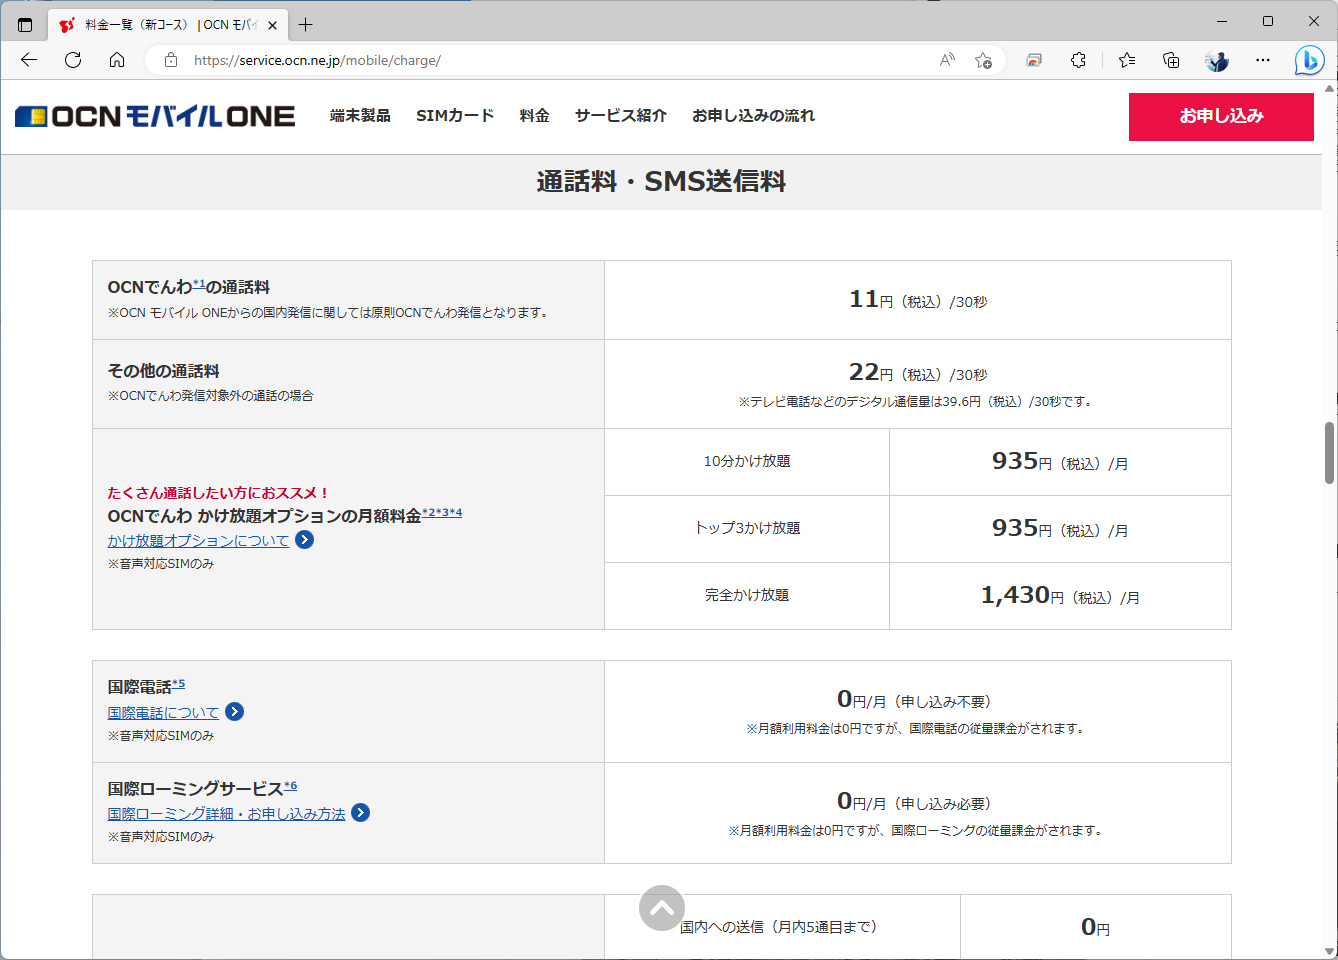Reload the page with refresh icon
1338x960 pixels.
pyautogui.click(x=73, y=60)
